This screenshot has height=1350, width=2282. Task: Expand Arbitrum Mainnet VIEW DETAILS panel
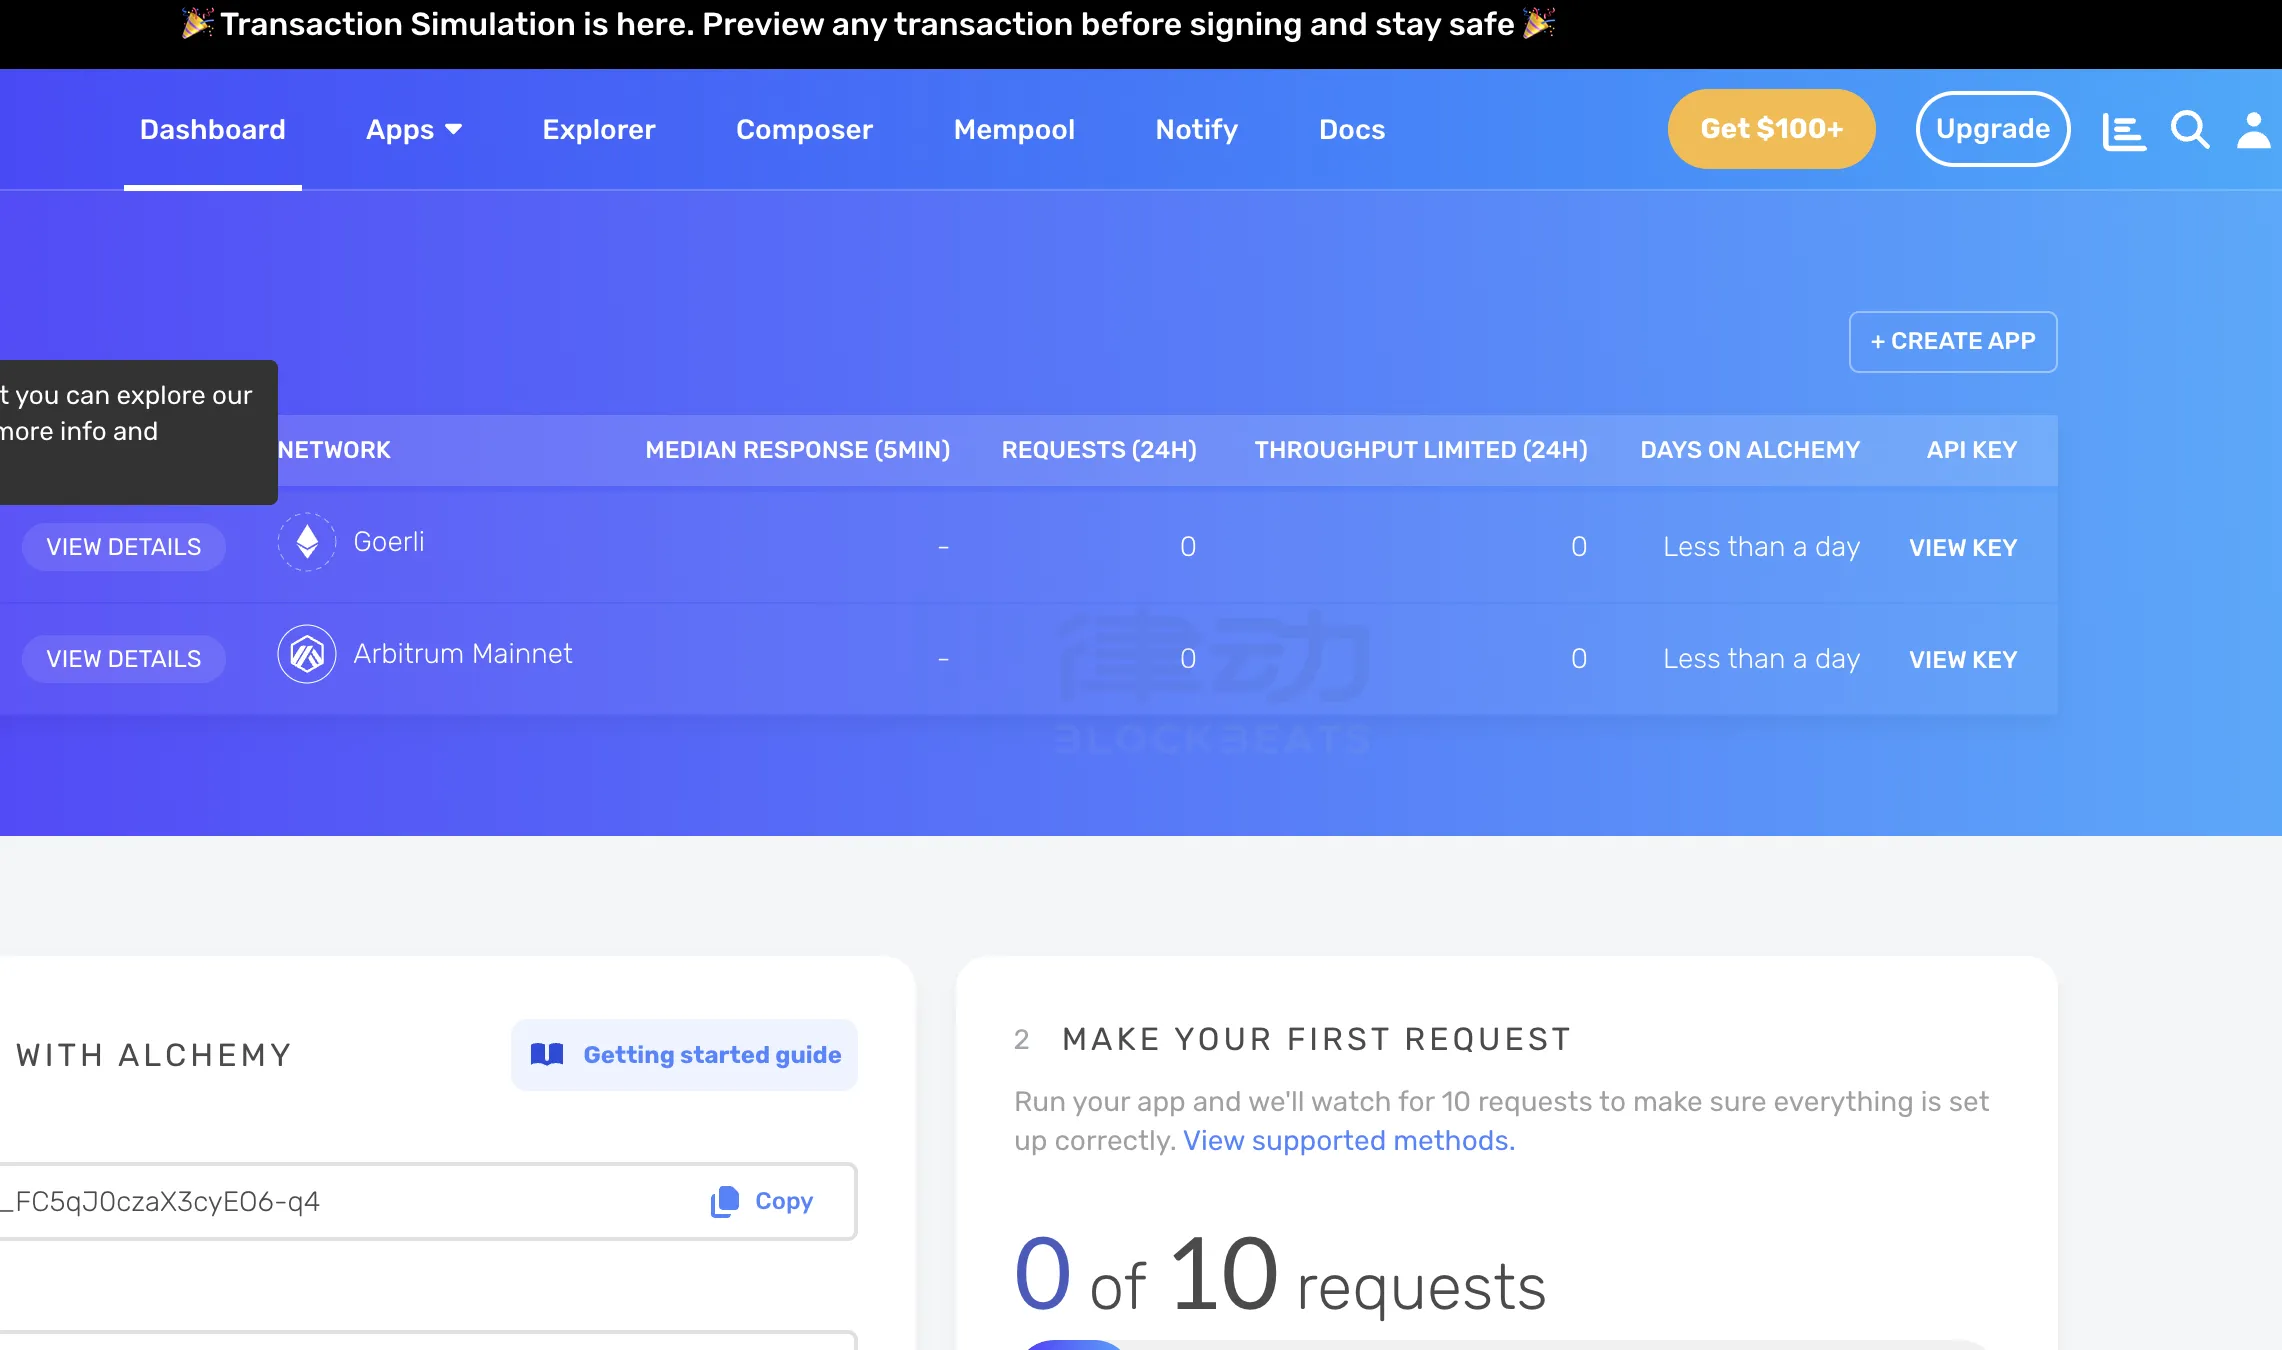[x=124, y=657]
